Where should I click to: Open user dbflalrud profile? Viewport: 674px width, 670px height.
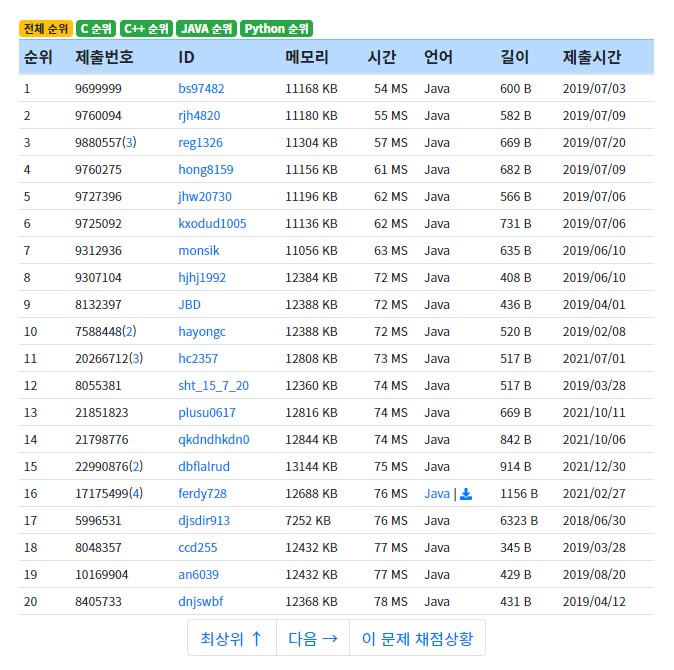coord(204,467)
